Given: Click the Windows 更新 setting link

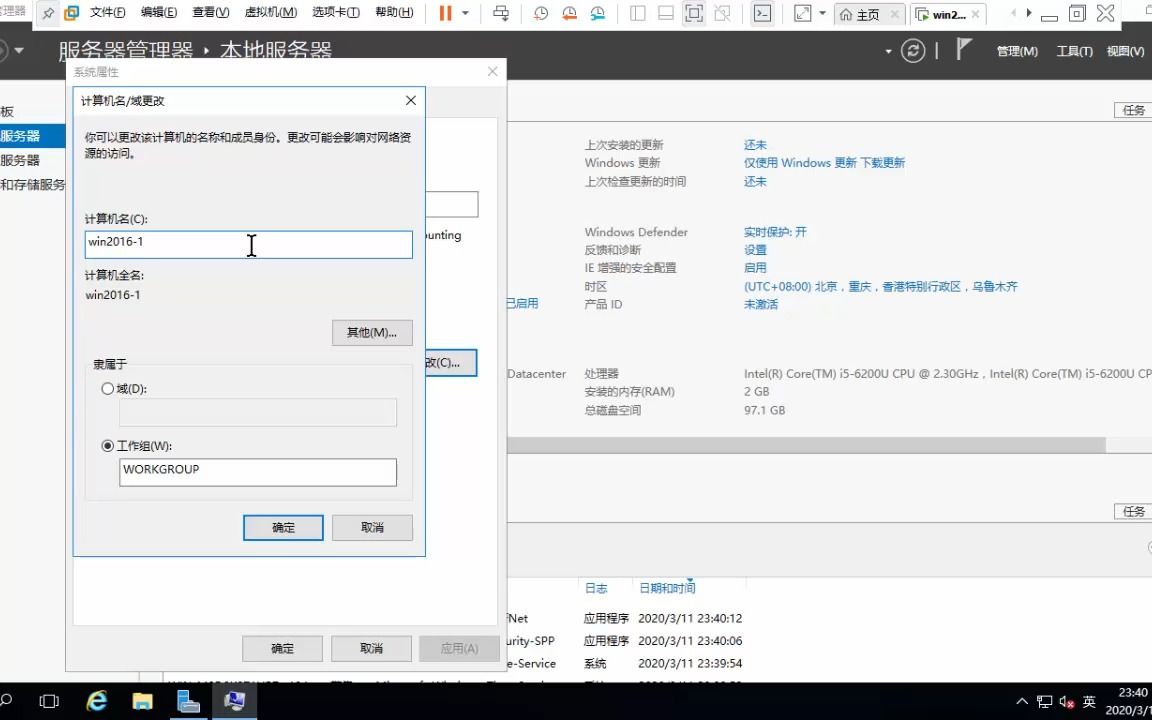Looking at the screenshot, I should (x=824, y=163).
